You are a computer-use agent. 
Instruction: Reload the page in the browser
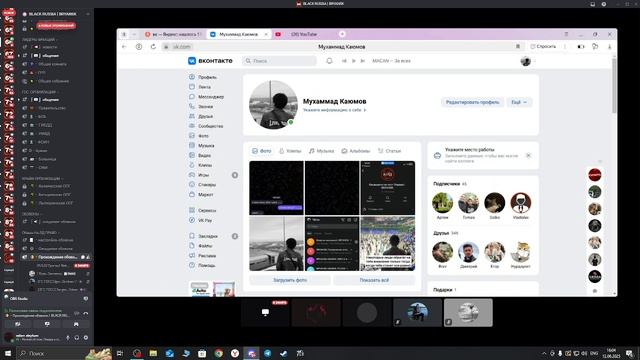click(153, 47)
